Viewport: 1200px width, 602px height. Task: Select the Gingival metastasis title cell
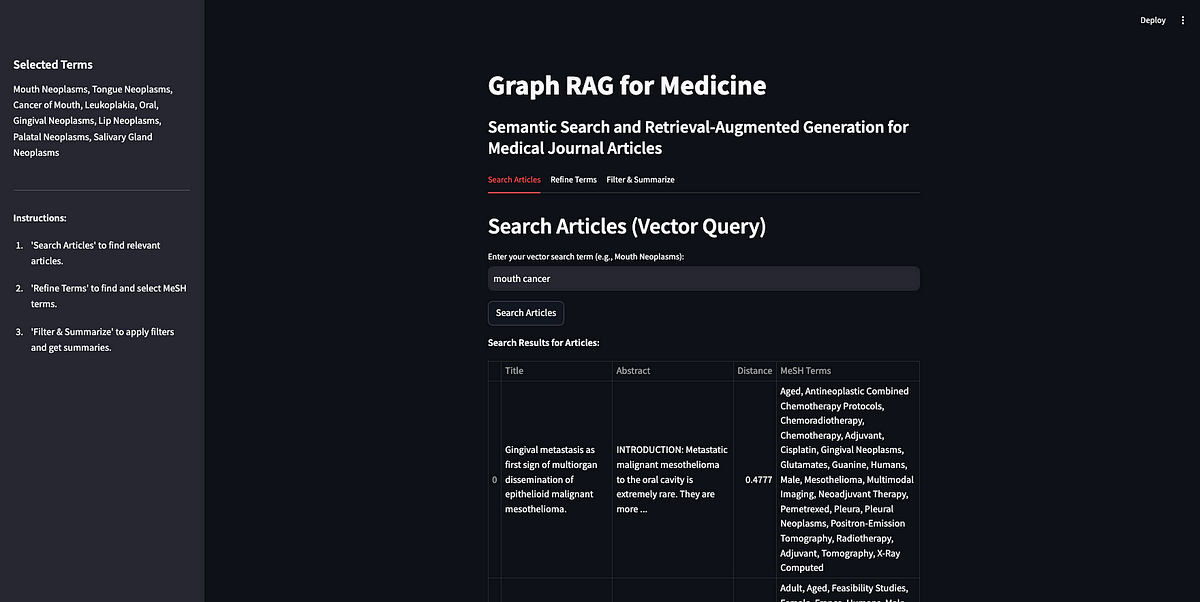[557, 479]
